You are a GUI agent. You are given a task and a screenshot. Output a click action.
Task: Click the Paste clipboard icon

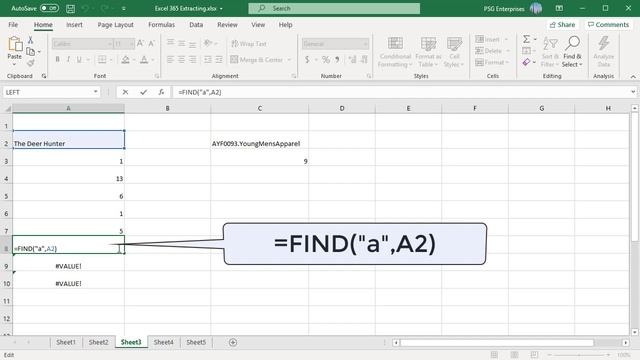15,44
